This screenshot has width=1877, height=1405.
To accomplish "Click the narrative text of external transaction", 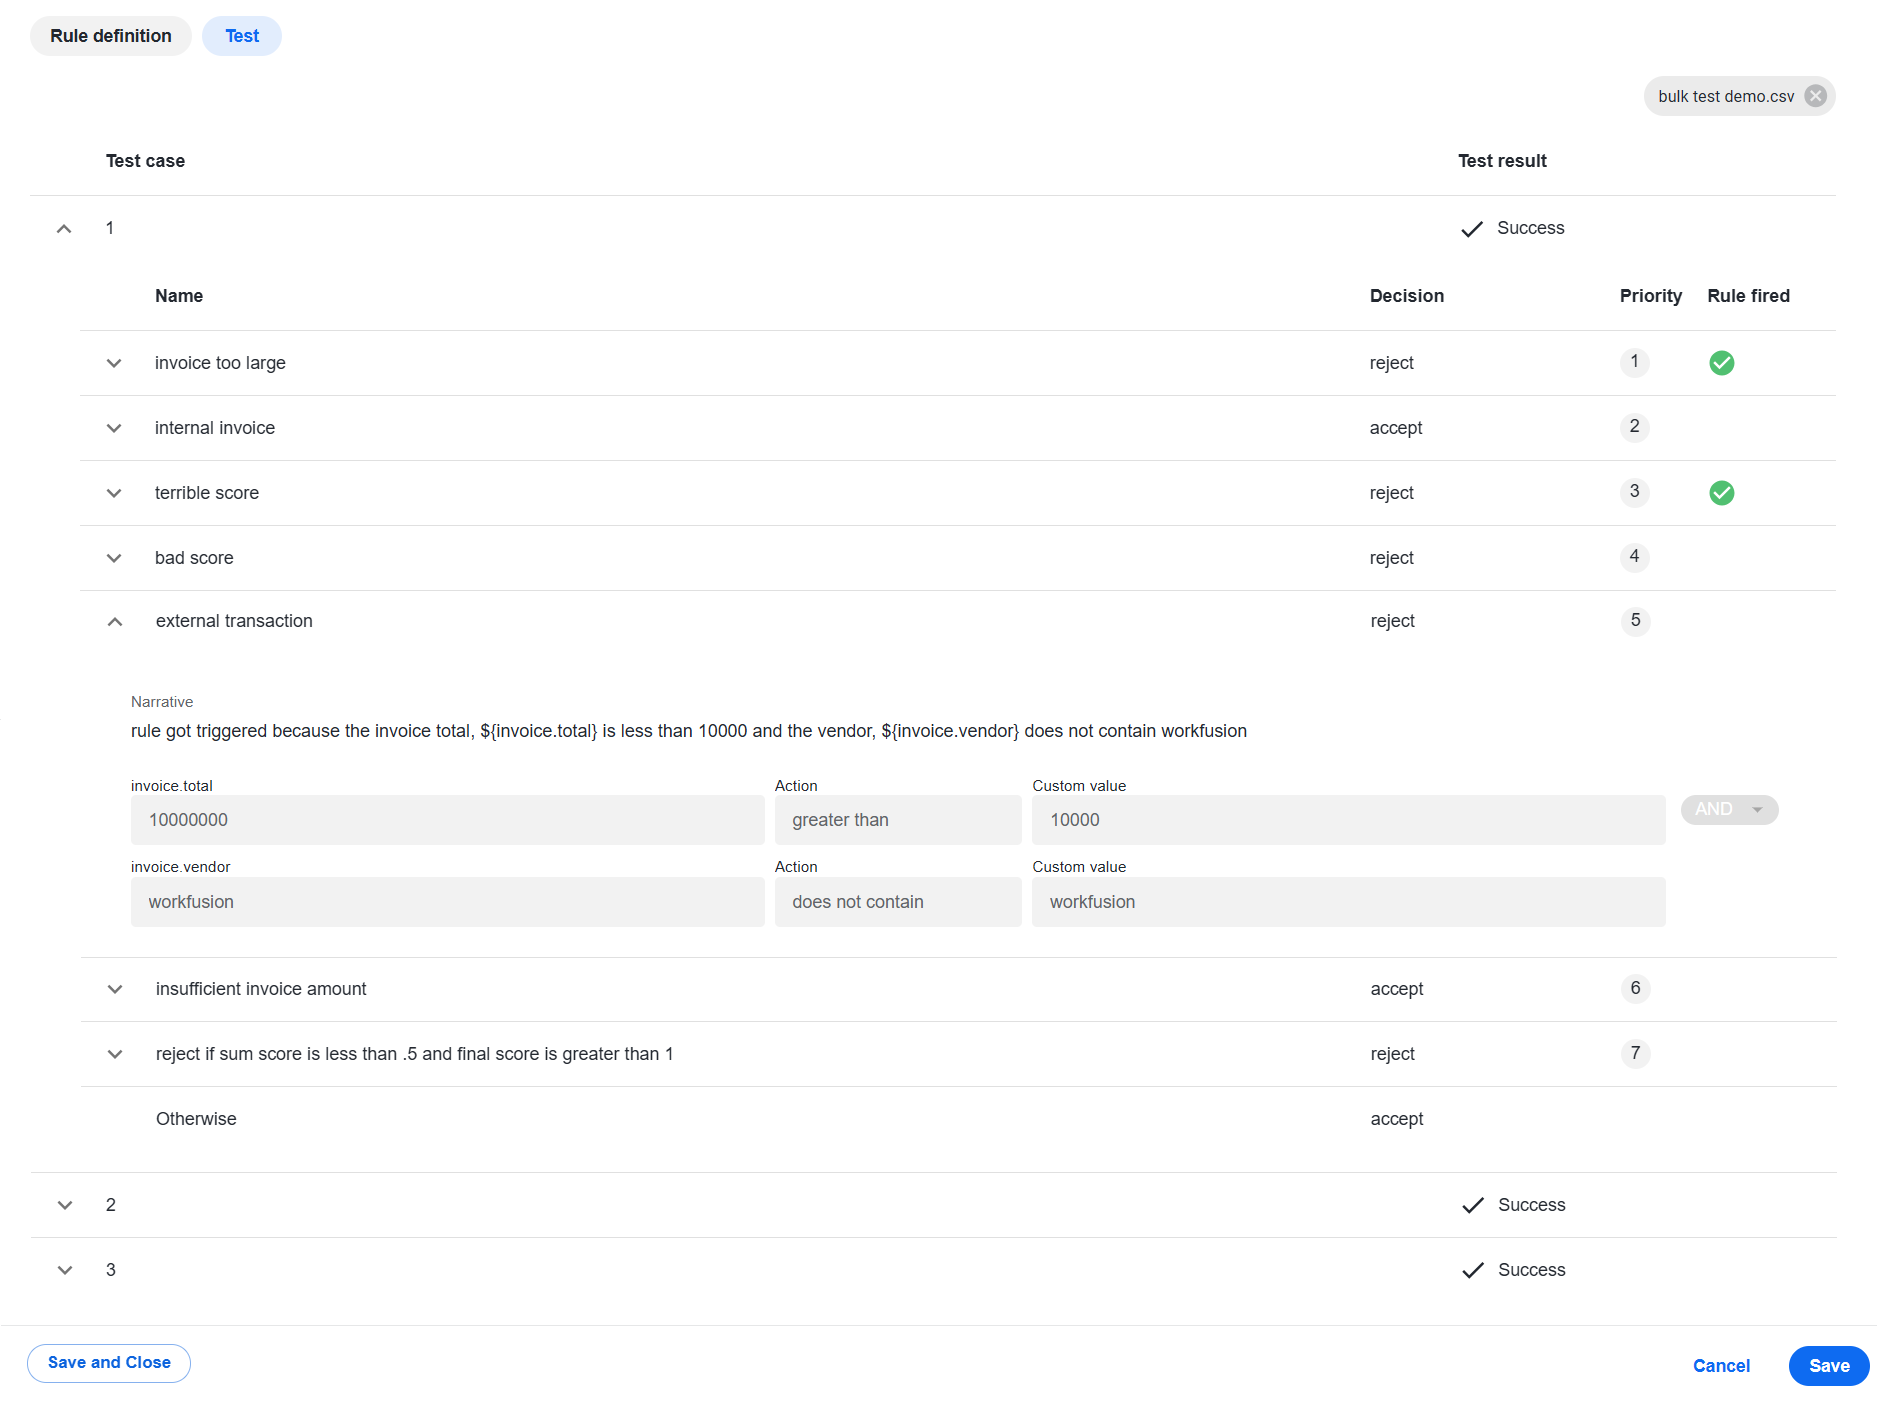I will tap(689, 731).
